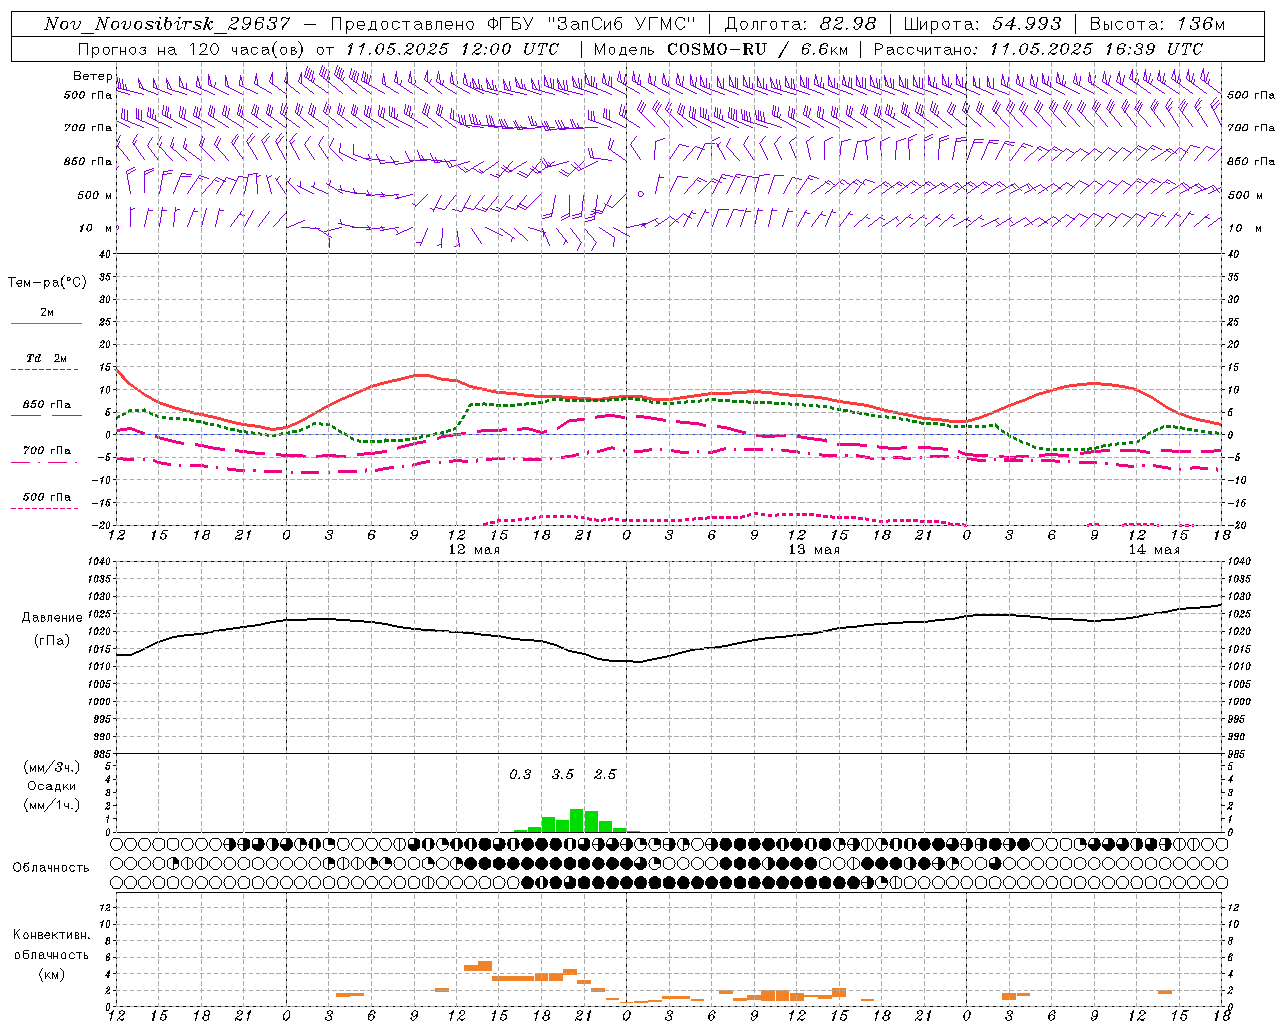The height and width of the screenshot is (1024, 1280).
Task: Click the 850 гПа temperature legend entry
Action: pos(47,405)
